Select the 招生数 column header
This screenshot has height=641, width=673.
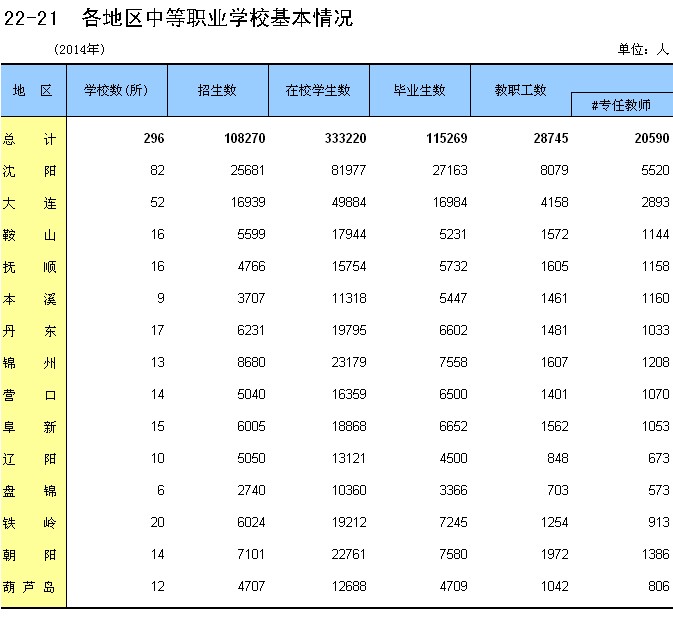217,90
